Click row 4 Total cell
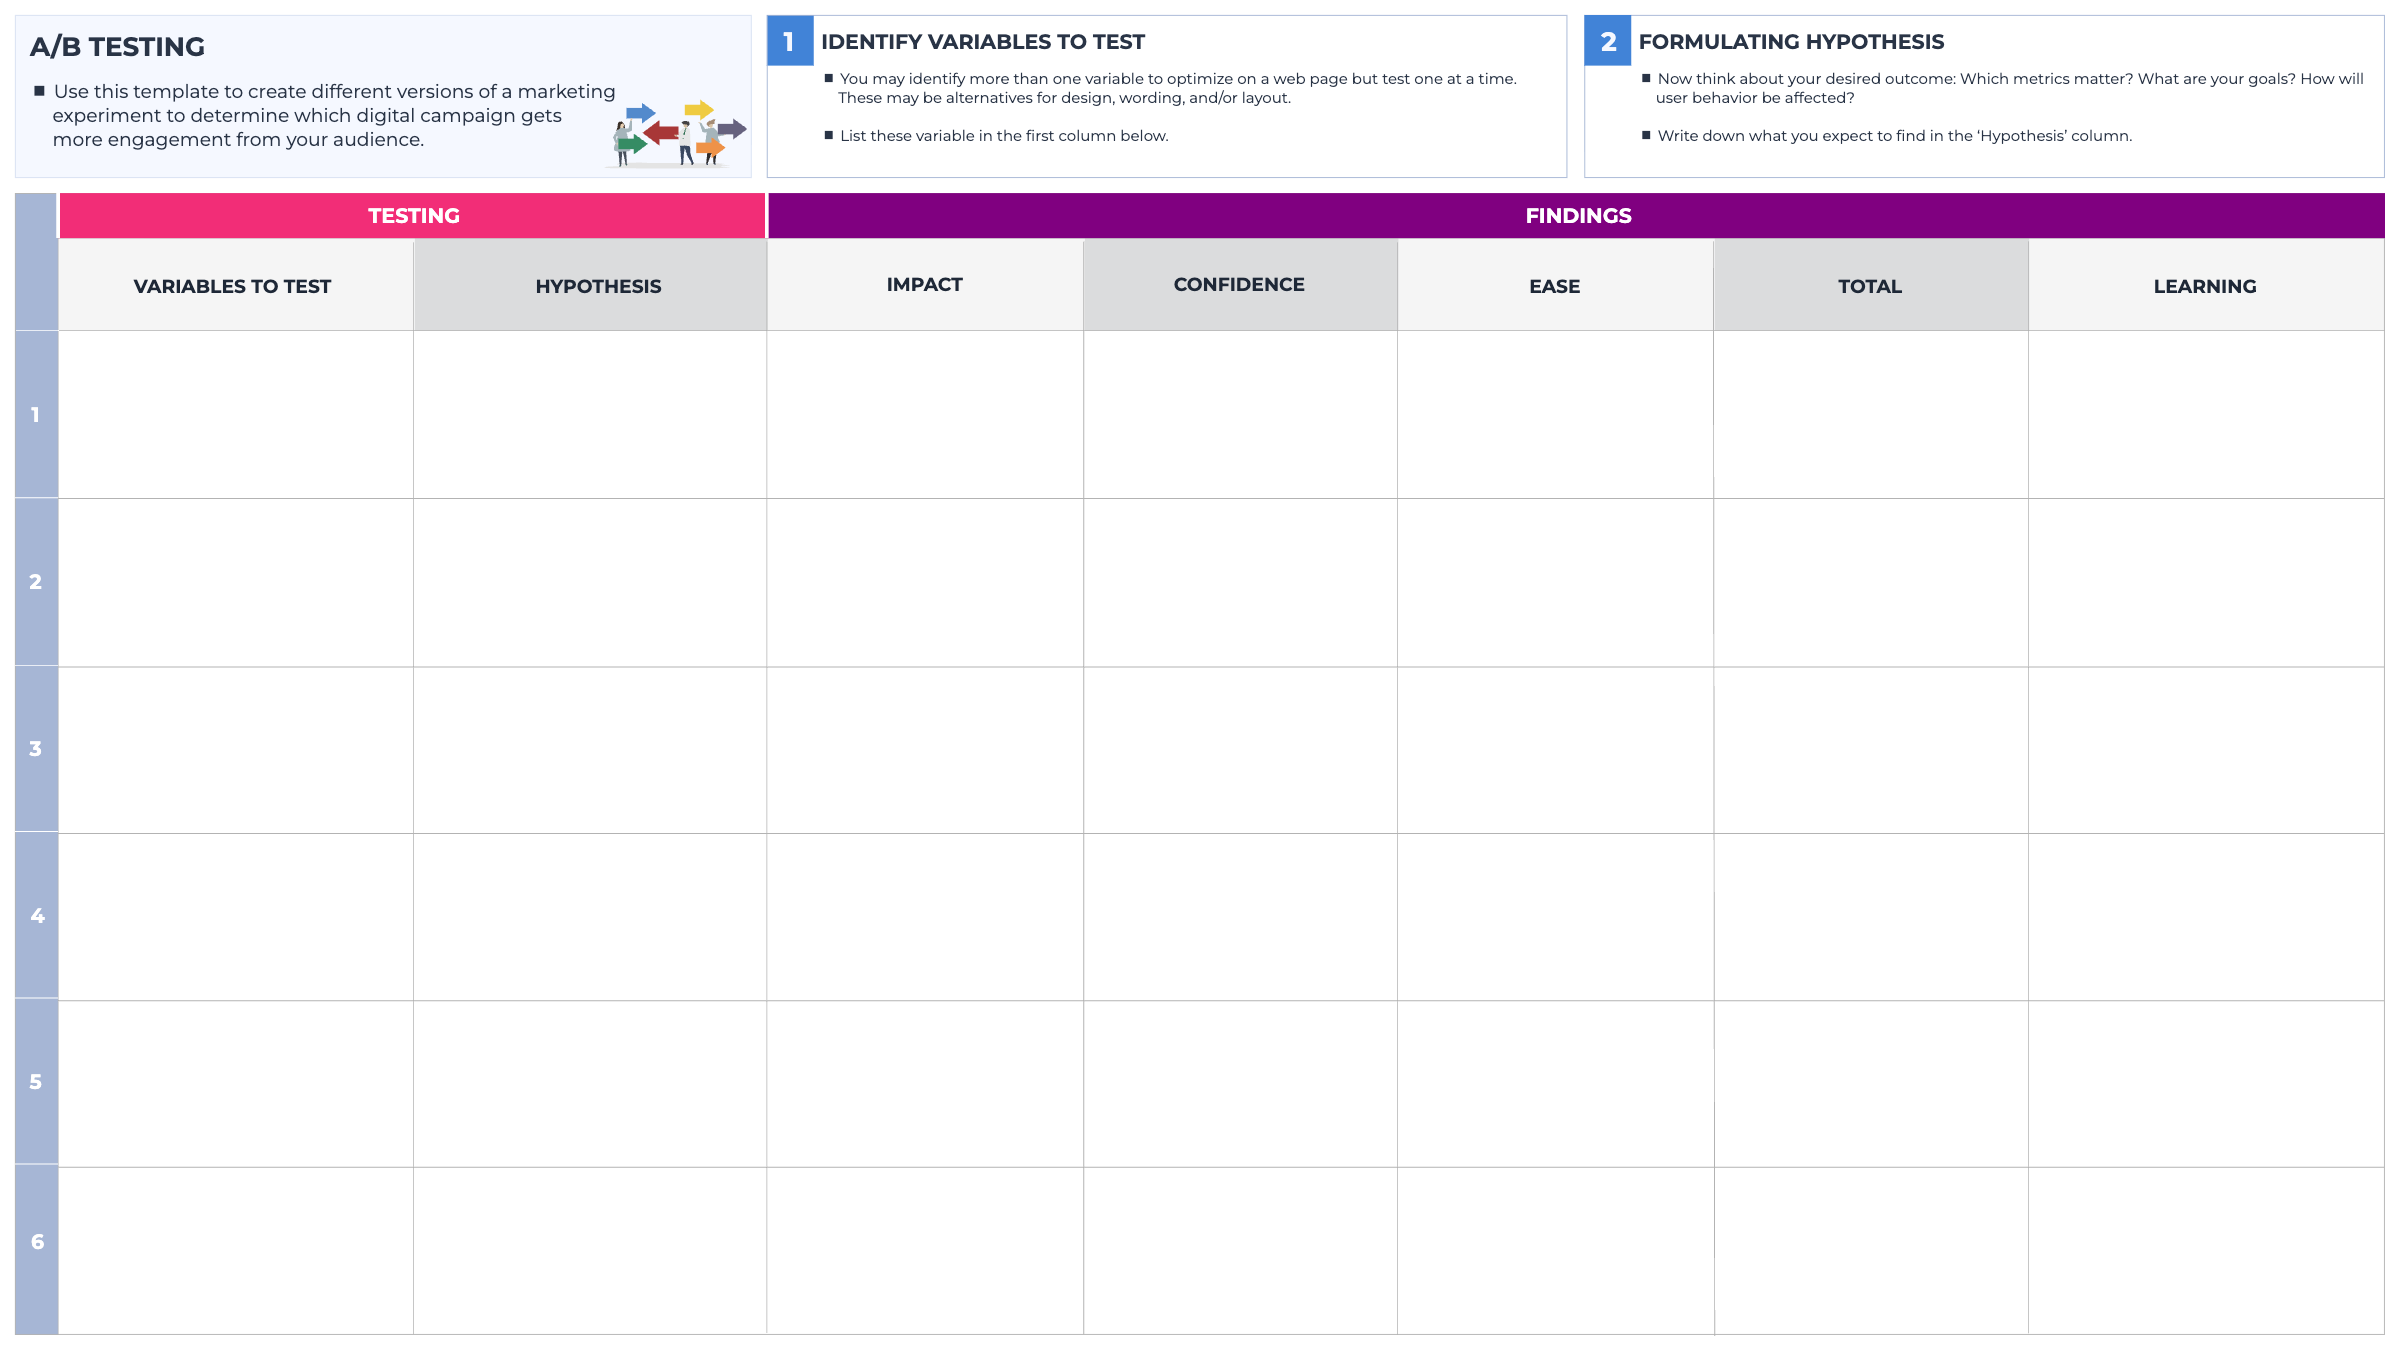The height and width of the screenshot is (1350, 2400). point(1871,917)
